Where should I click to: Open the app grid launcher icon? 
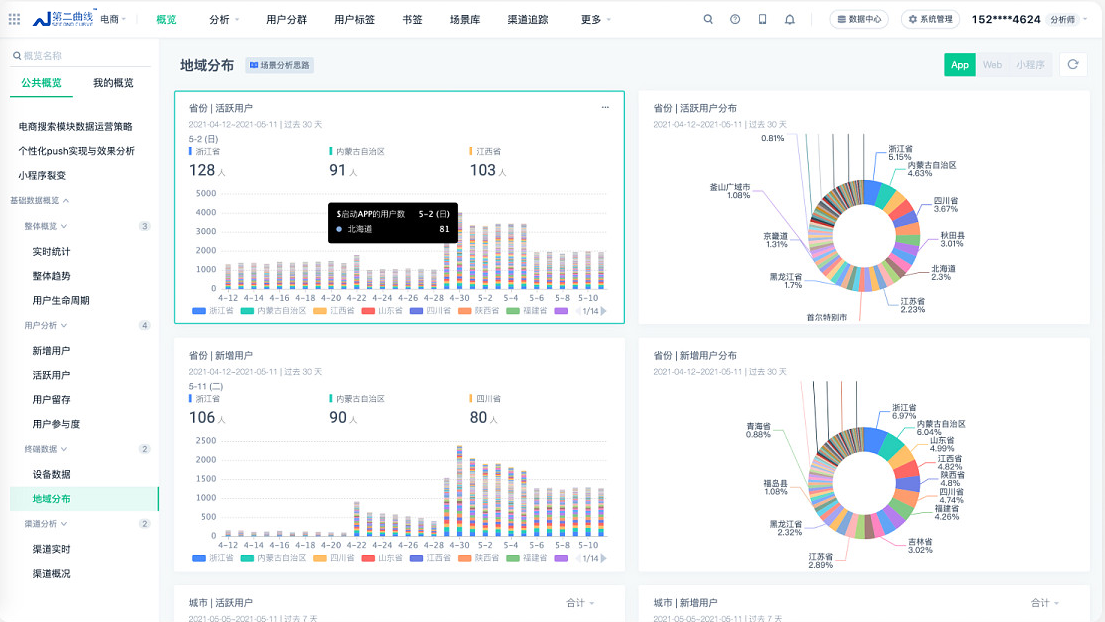[14, 19]
